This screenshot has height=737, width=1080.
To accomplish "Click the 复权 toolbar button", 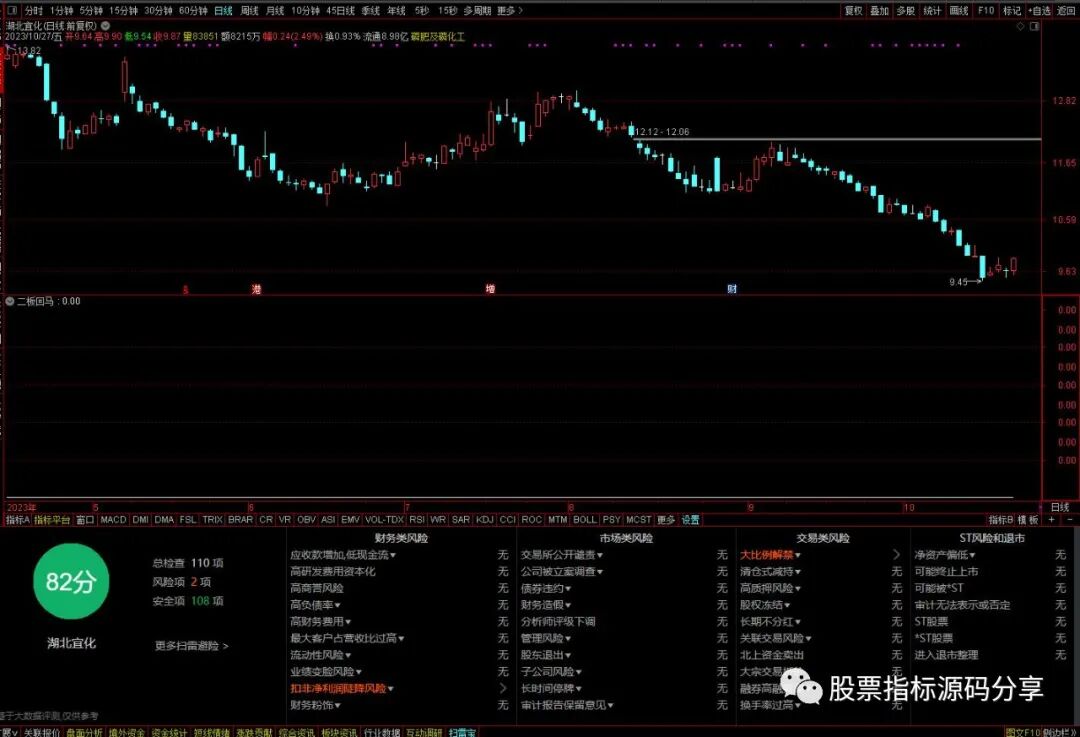I will (x=853, y=10).
